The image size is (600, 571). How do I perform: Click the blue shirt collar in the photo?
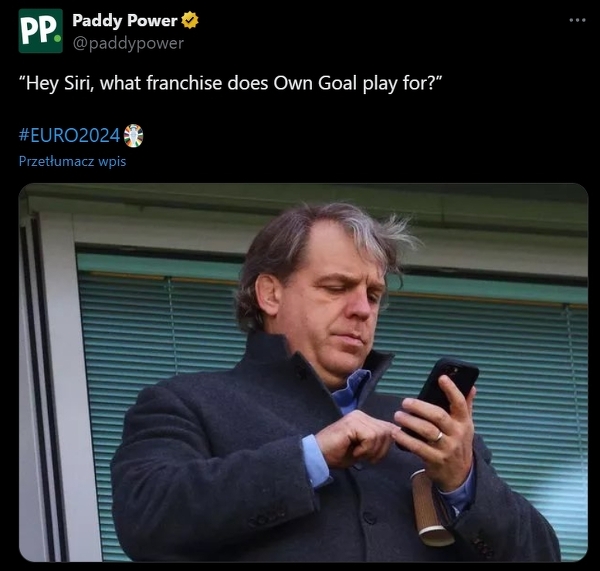pos(352,390)
